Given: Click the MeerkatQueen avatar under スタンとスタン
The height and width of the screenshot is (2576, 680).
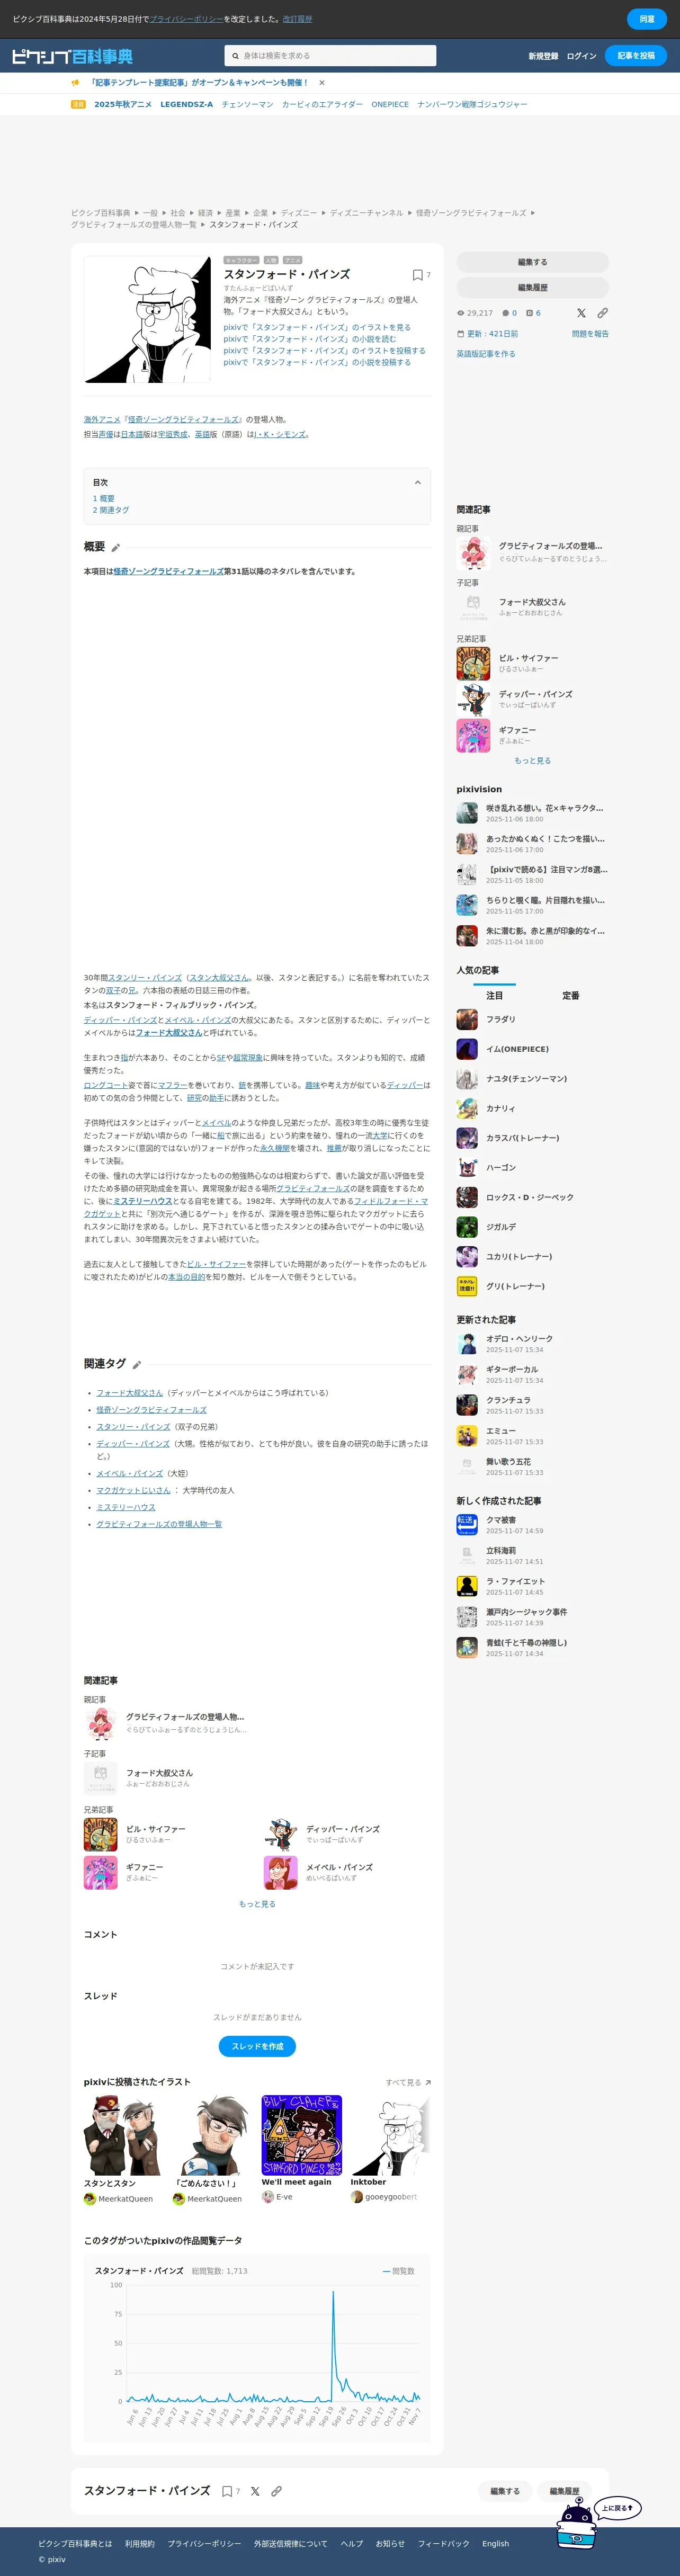Looking at the screenshot, I should [x=90, y=2199].
